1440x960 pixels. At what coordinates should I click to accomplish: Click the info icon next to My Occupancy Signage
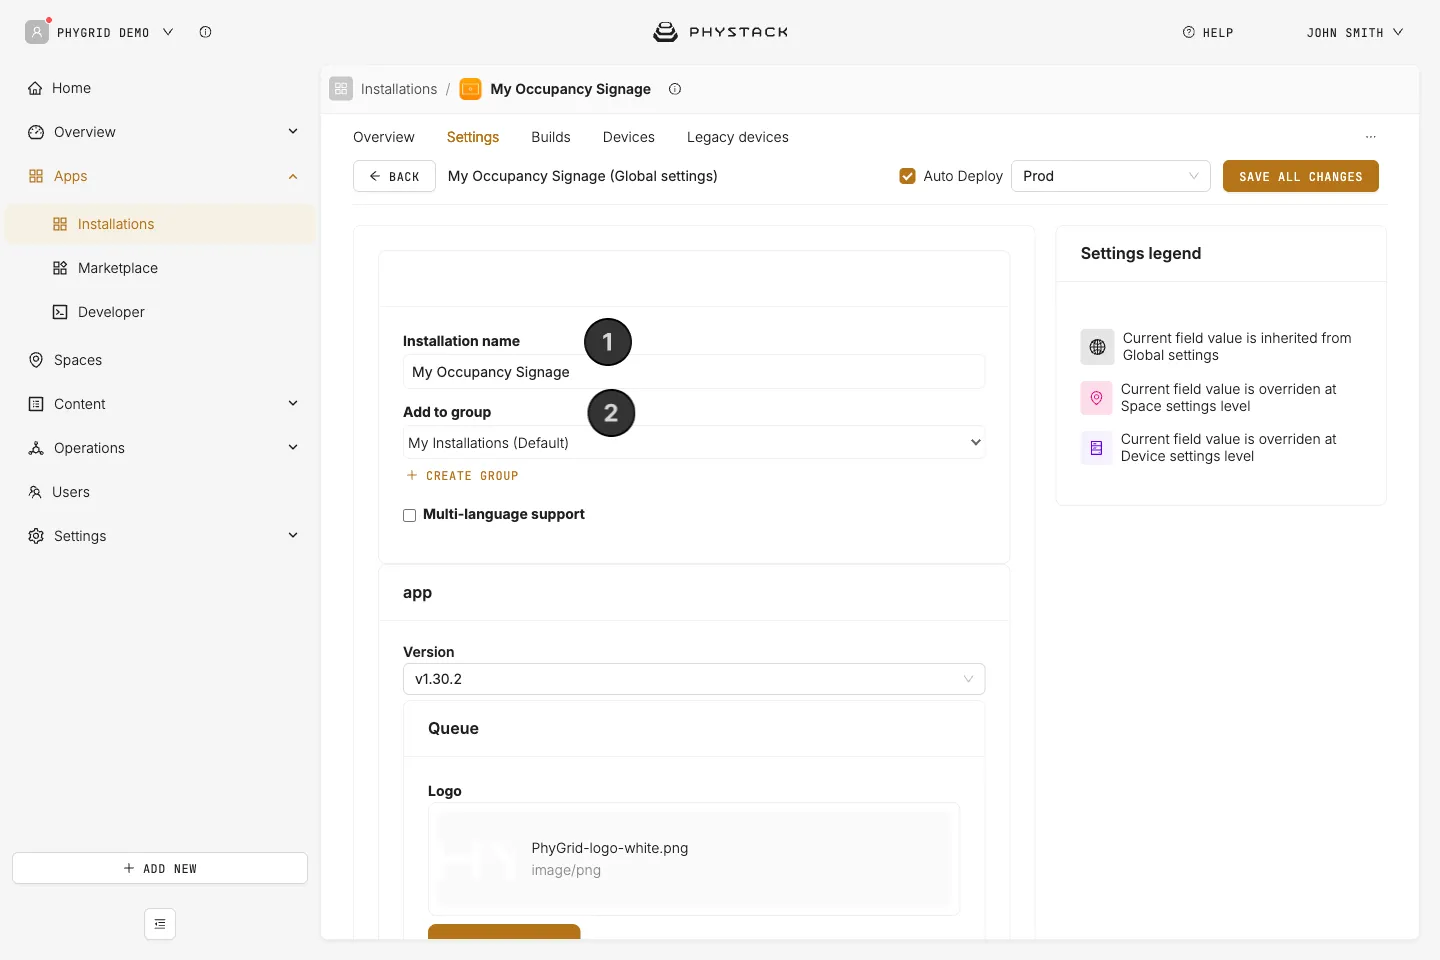(x=675, y=89)
